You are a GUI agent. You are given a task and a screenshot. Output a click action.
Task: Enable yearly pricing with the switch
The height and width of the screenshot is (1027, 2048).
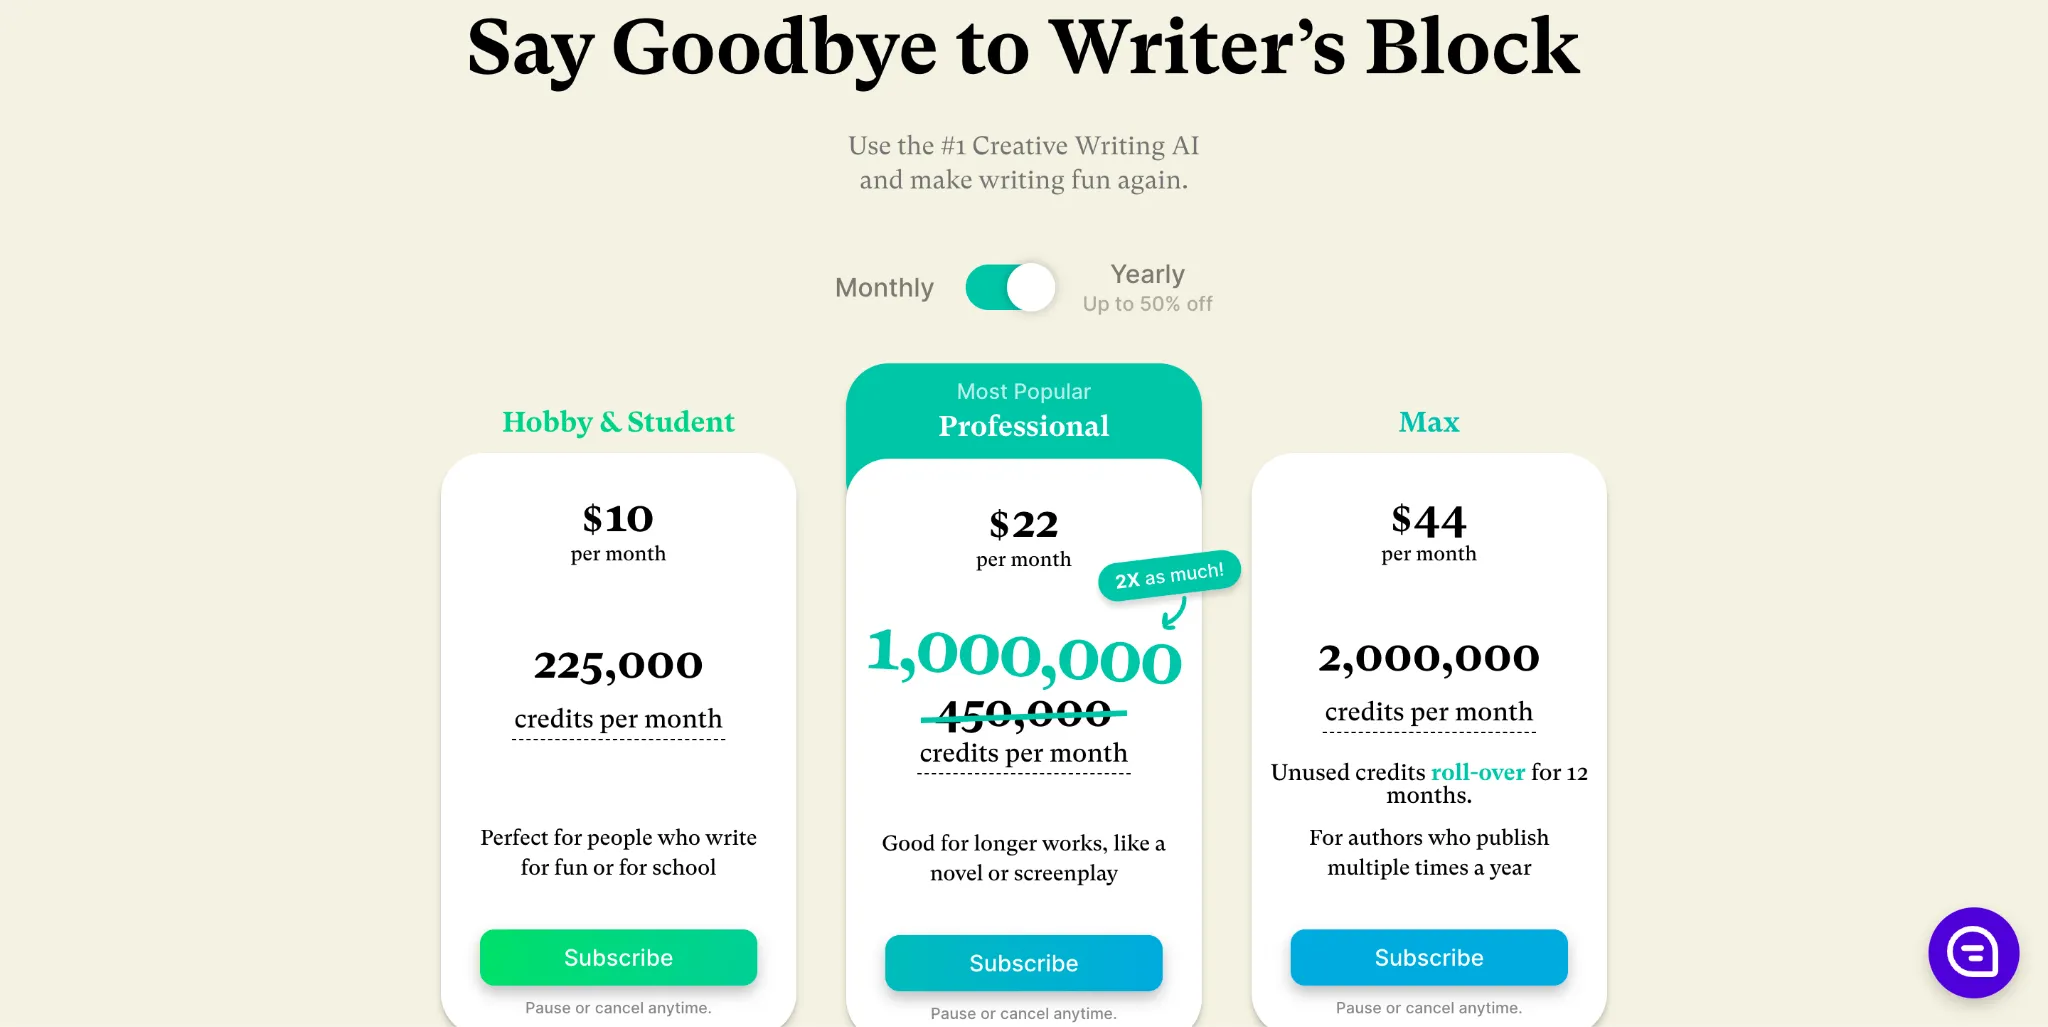[1009, 287]
